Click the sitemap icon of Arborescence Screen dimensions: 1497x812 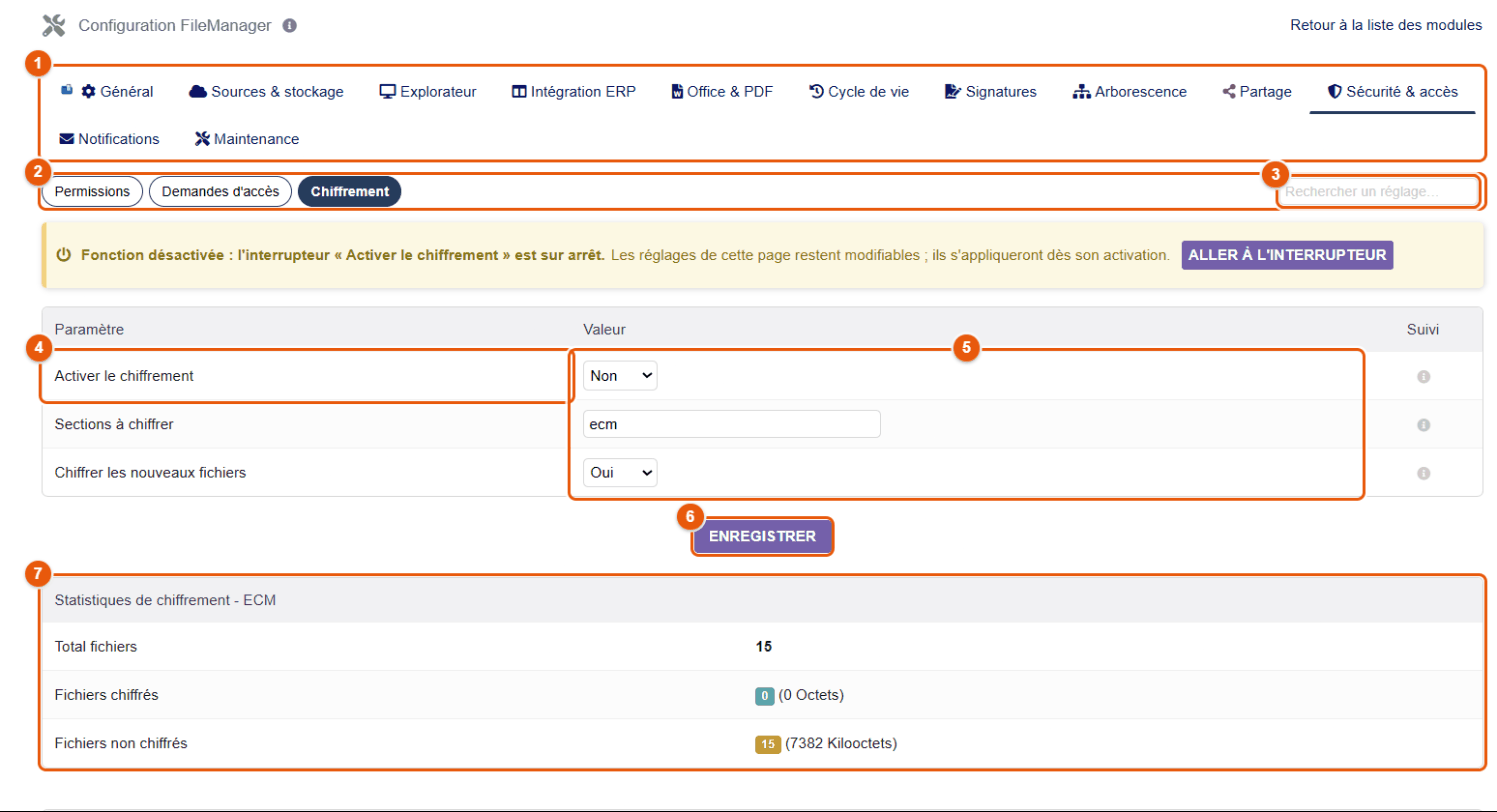[1081, 92]
